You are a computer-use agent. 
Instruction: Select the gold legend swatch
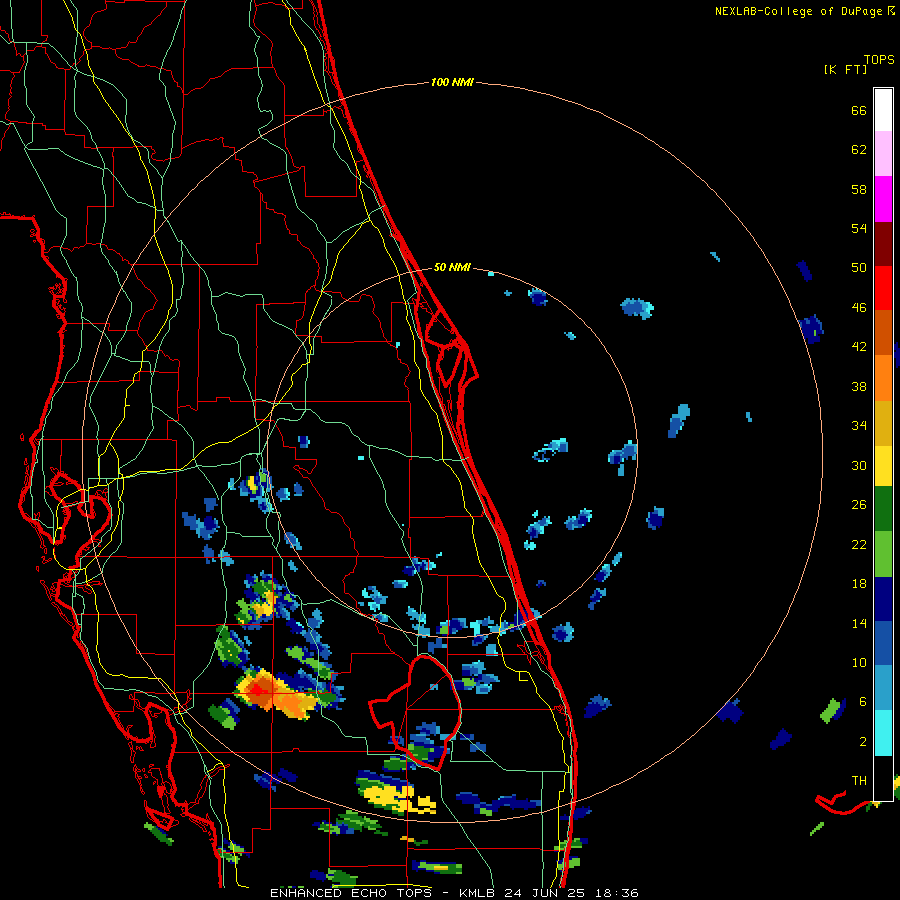883,423
